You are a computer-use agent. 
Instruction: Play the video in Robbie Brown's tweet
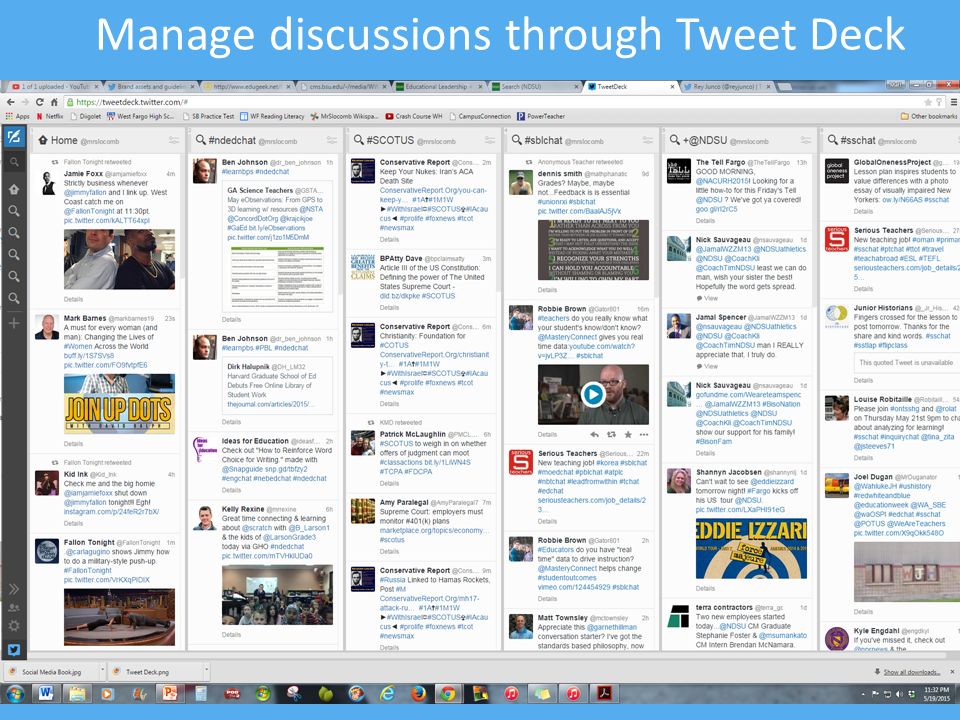click(593, 394)
